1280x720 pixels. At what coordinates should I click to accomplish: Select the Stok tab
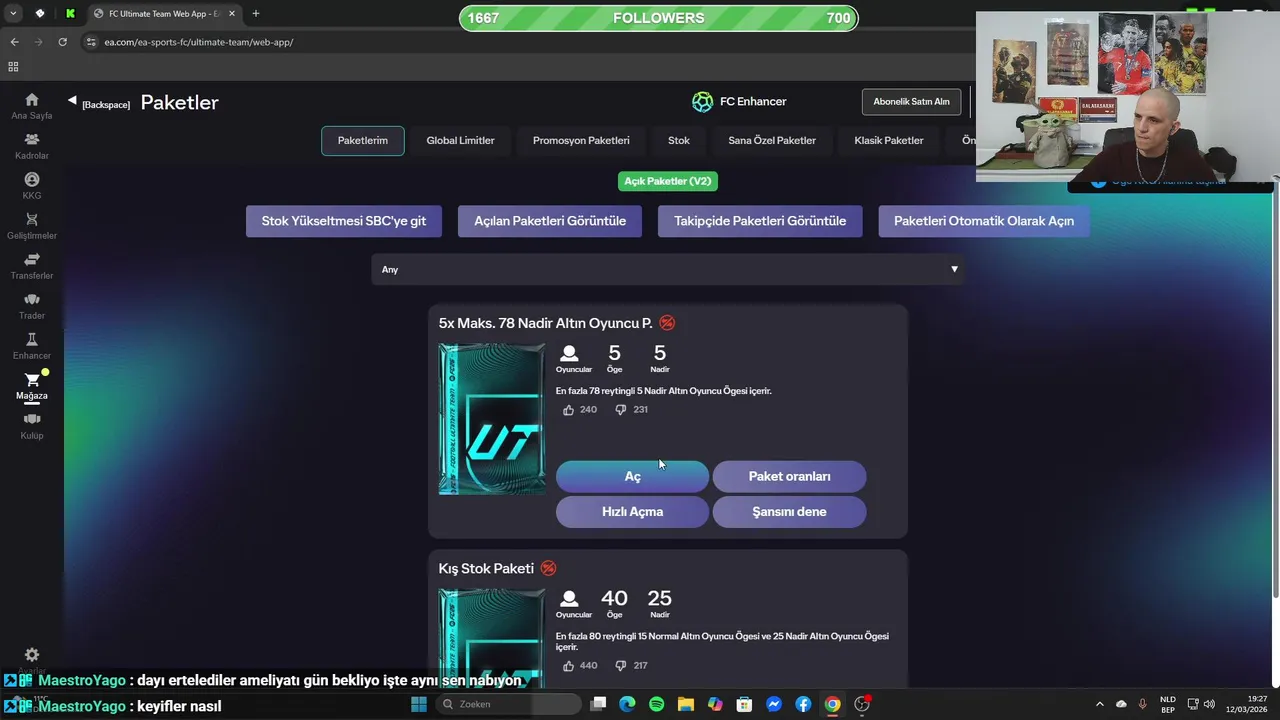pyautogui.click(x=679, y=141)
